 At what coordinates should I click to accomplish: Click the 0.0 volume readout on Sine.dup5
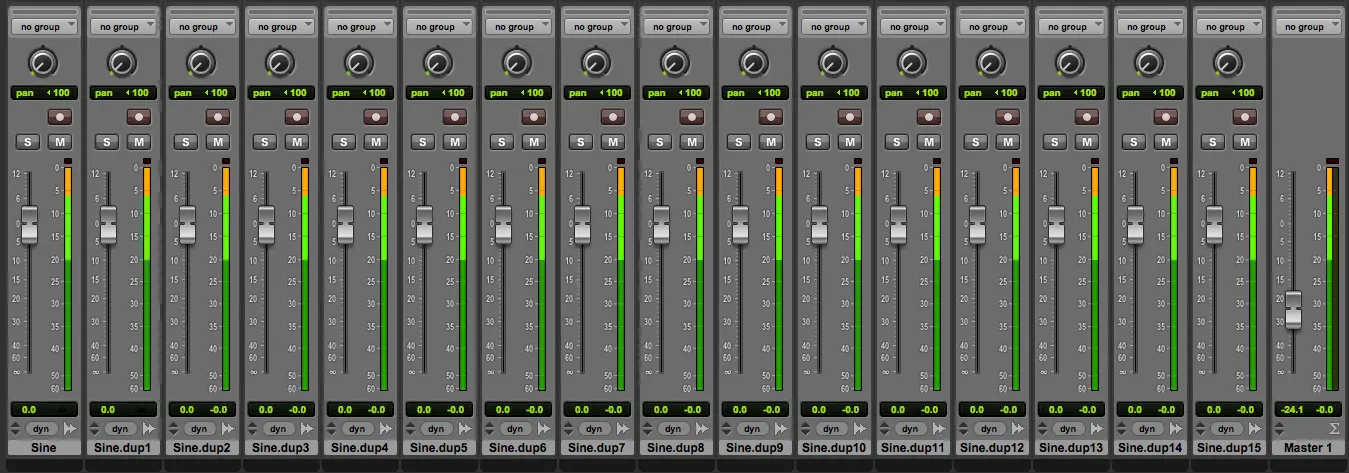coord(424,409)
